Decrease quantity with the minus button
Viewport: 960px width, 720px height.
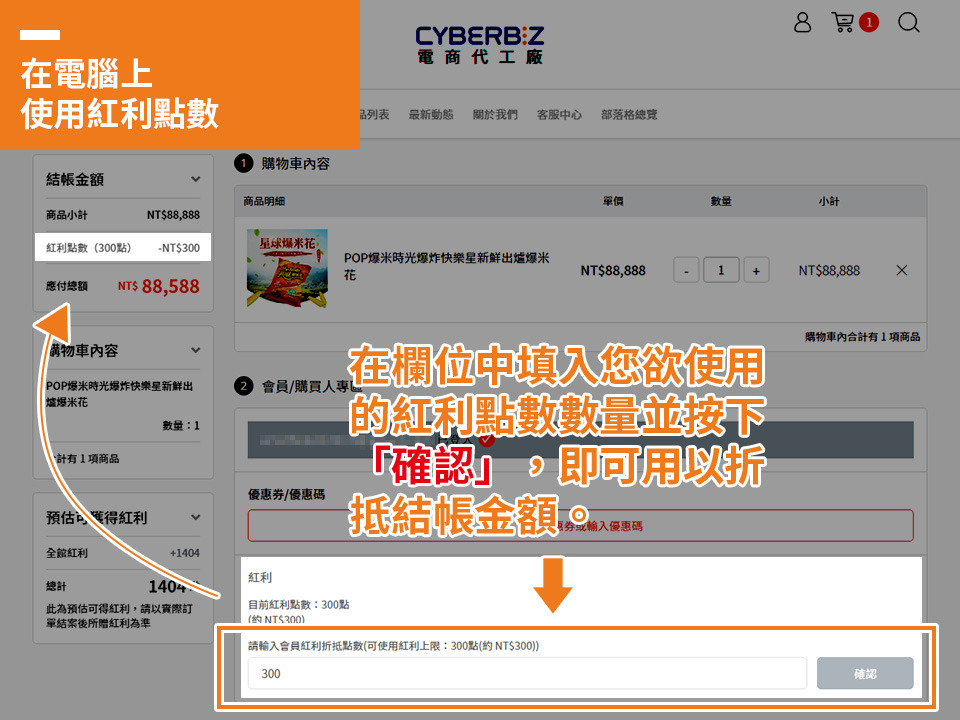point(686,270)
